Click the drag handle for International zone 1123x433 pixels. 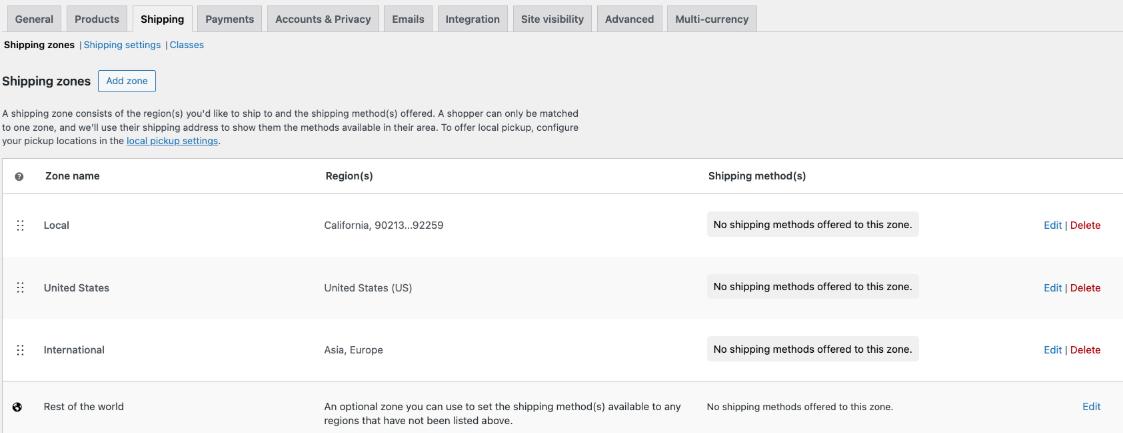[20, 350]
